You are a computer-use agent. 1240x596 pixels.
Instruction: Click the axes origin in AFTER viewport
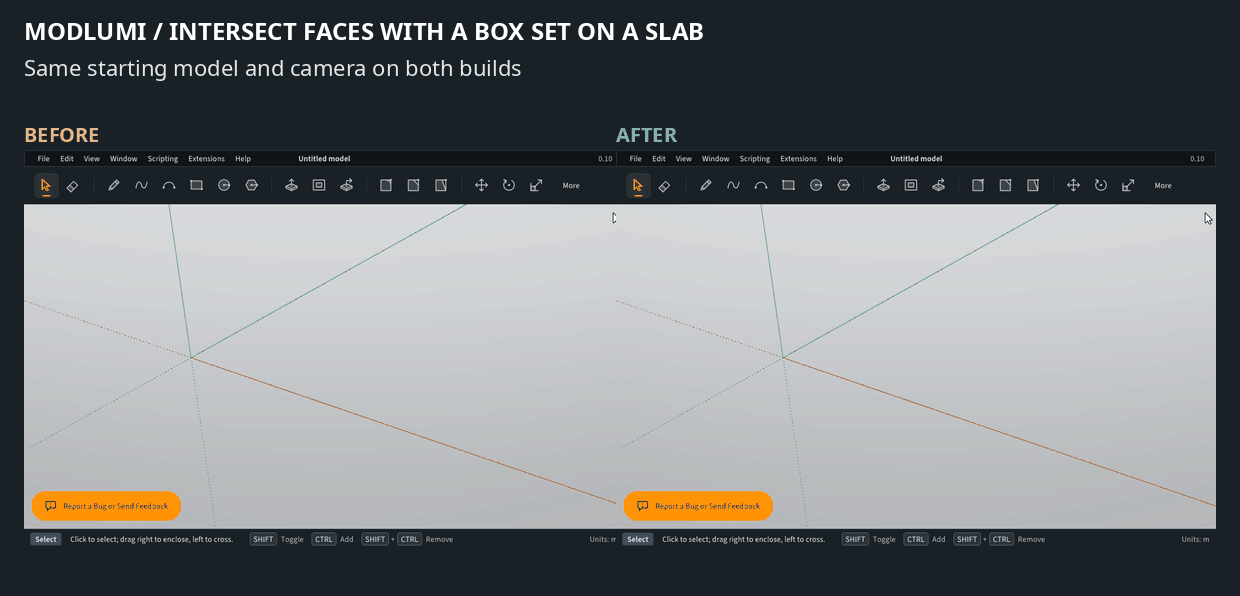coord(783,357)
